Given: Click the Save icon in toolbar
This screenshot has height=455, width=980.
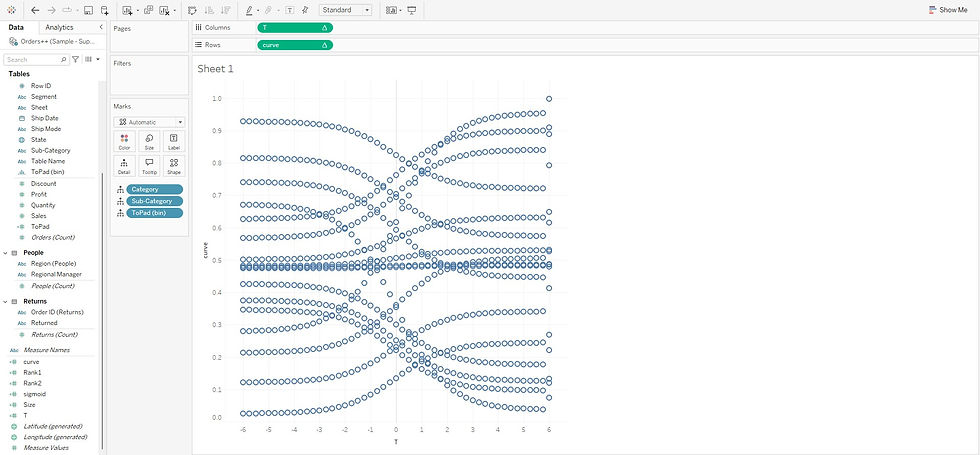Looking at the screenshot, I should click(88, 10).
